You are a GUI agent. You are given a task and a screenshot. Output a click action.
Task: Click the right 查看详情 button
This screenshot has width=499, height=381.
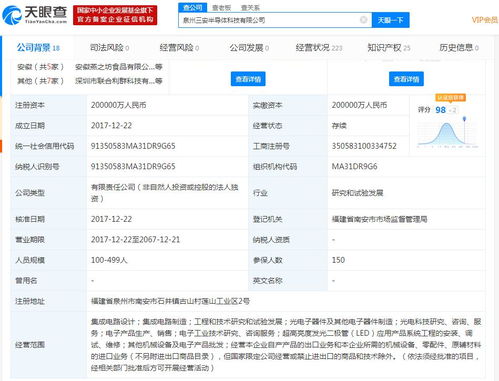pyautogui.click(x=406, y=79)
